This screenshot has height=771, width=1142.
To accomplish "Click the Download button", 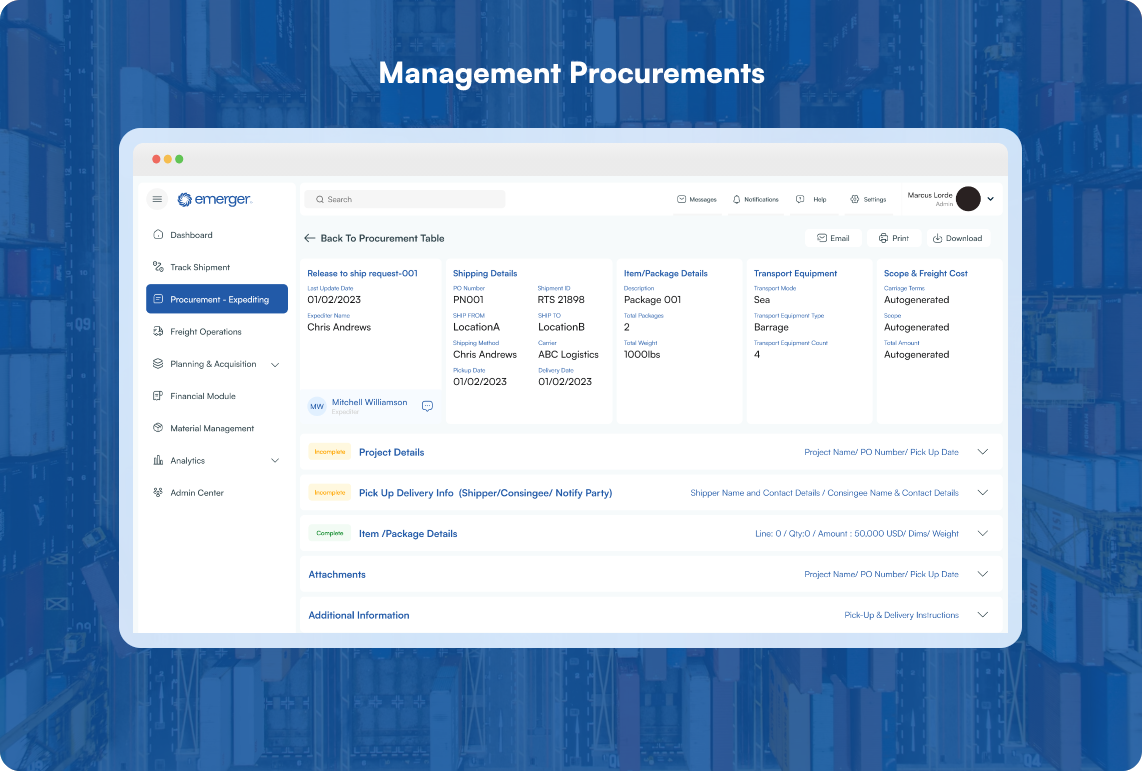I will pos(957,239).
